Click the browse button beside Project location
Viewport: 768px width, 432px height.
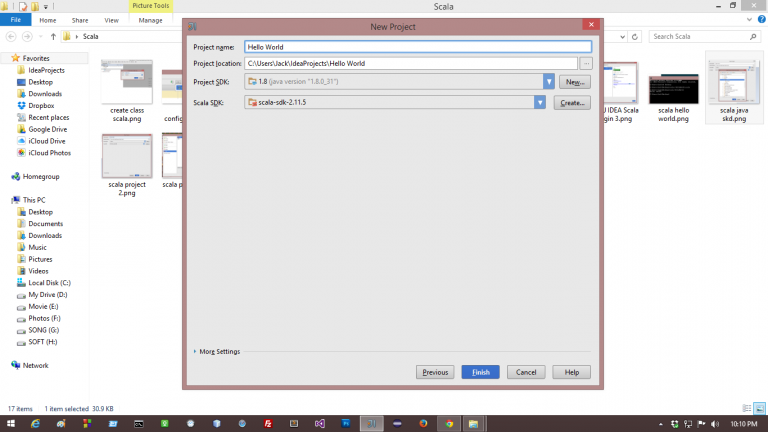[x=586, y=63]
